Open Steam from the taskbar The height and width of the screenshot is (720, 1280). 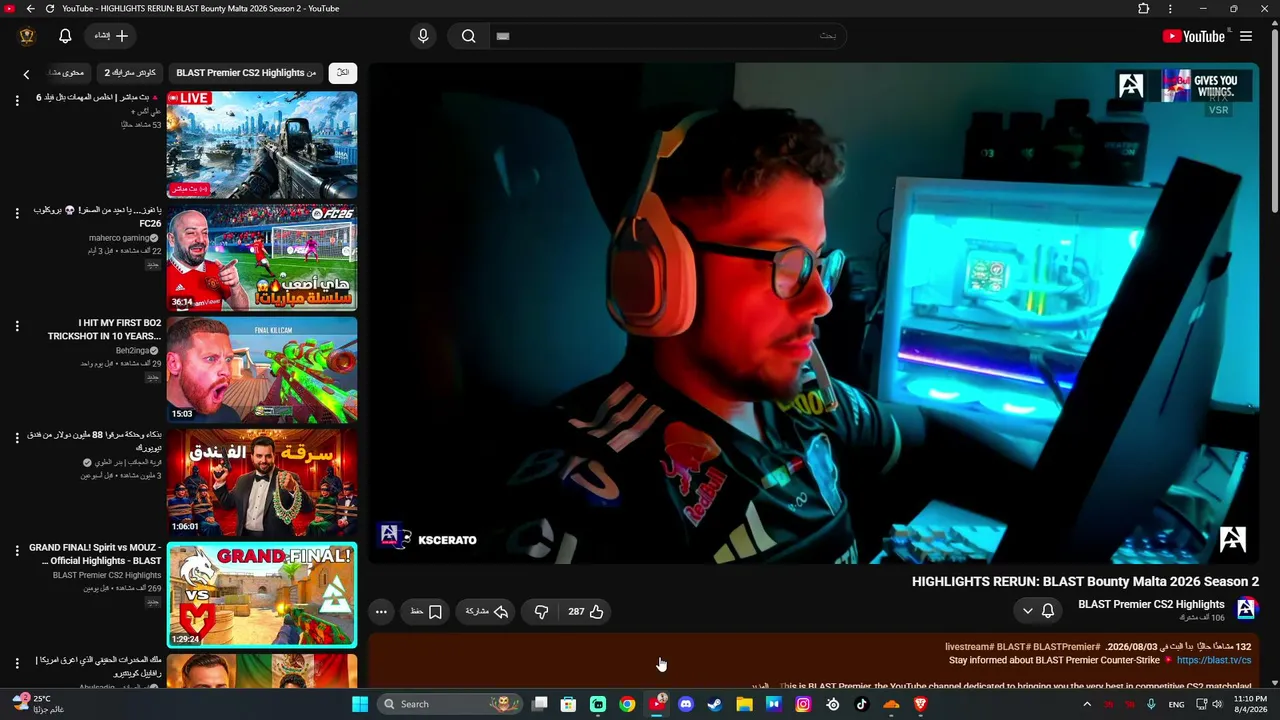(715, 704)
